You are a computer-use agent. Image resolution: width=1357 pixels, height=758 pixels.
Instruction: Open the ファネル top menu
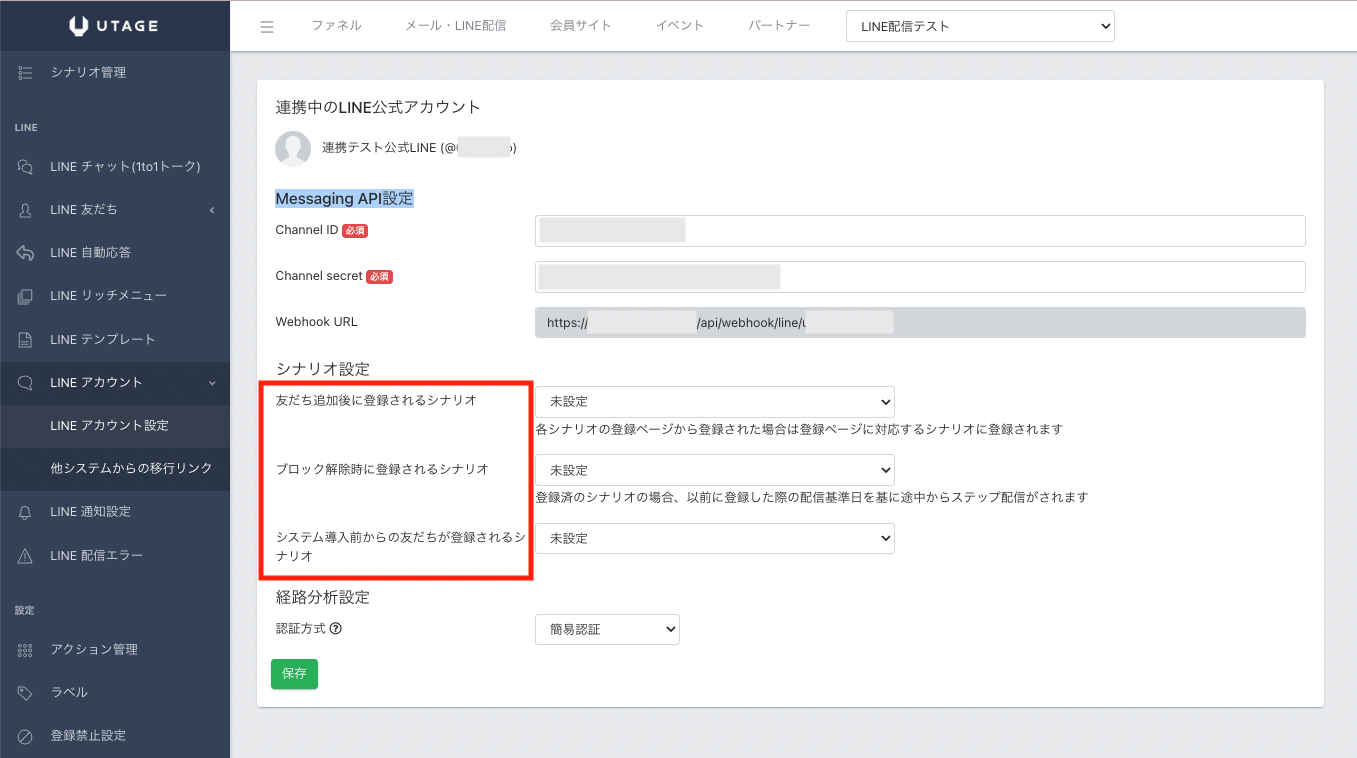click(x=336, y=26)
